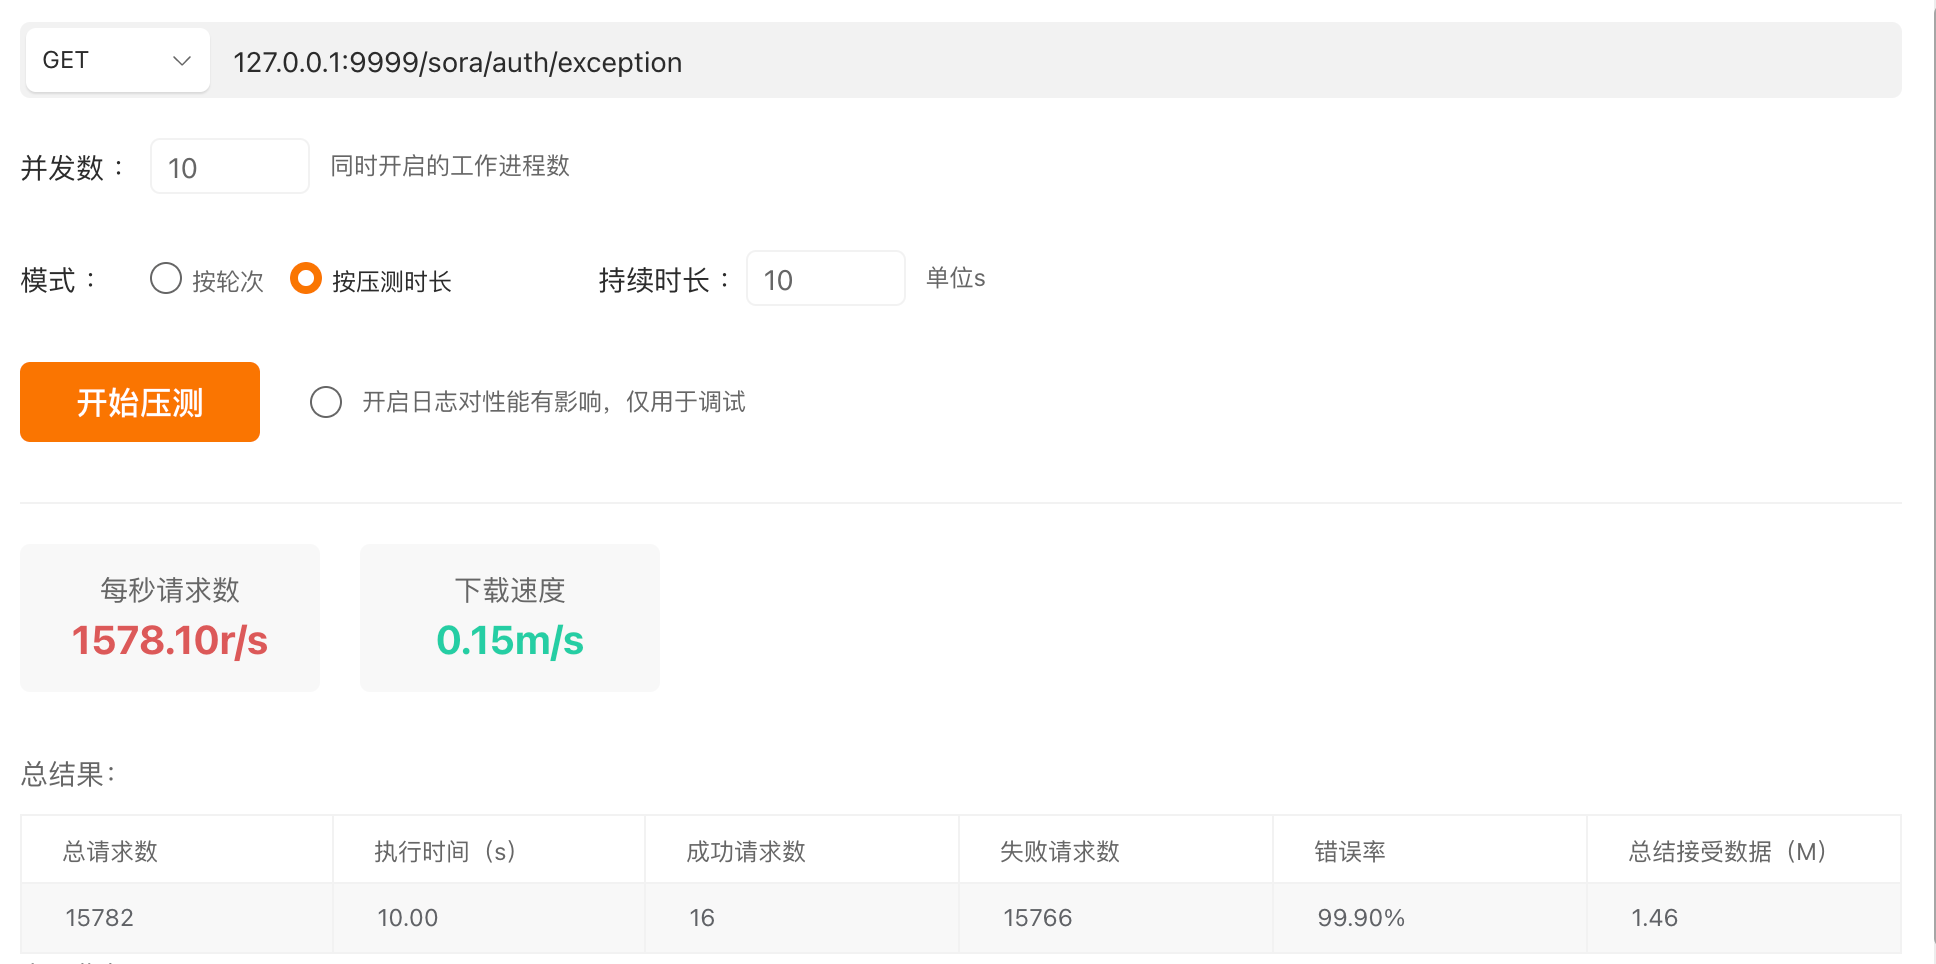Click the 持续时长 label

665,280
